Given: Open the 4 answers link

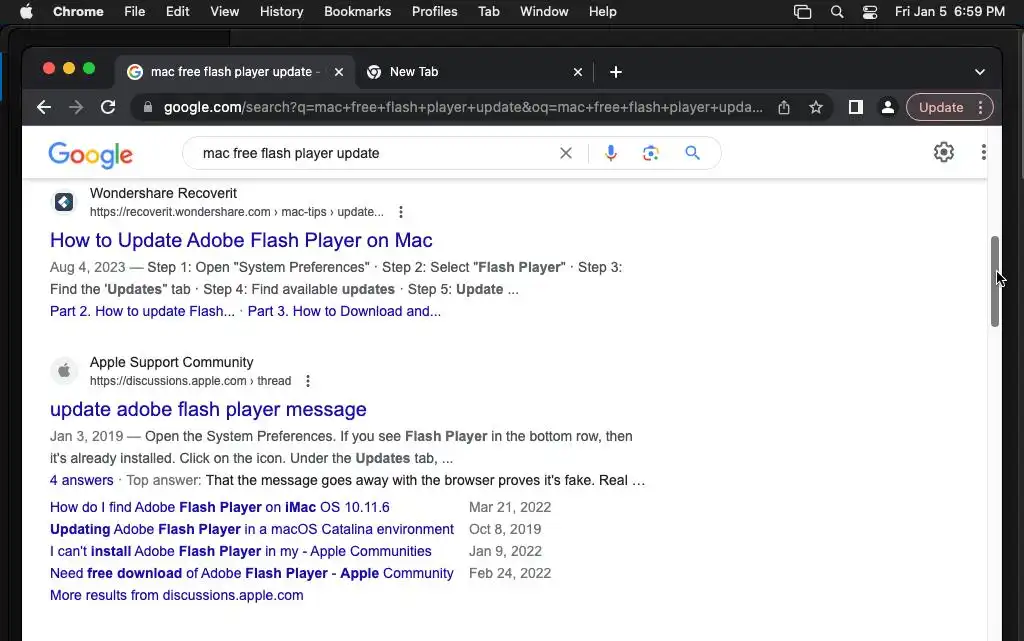Looking at the screenshot, I should point(82,480).
